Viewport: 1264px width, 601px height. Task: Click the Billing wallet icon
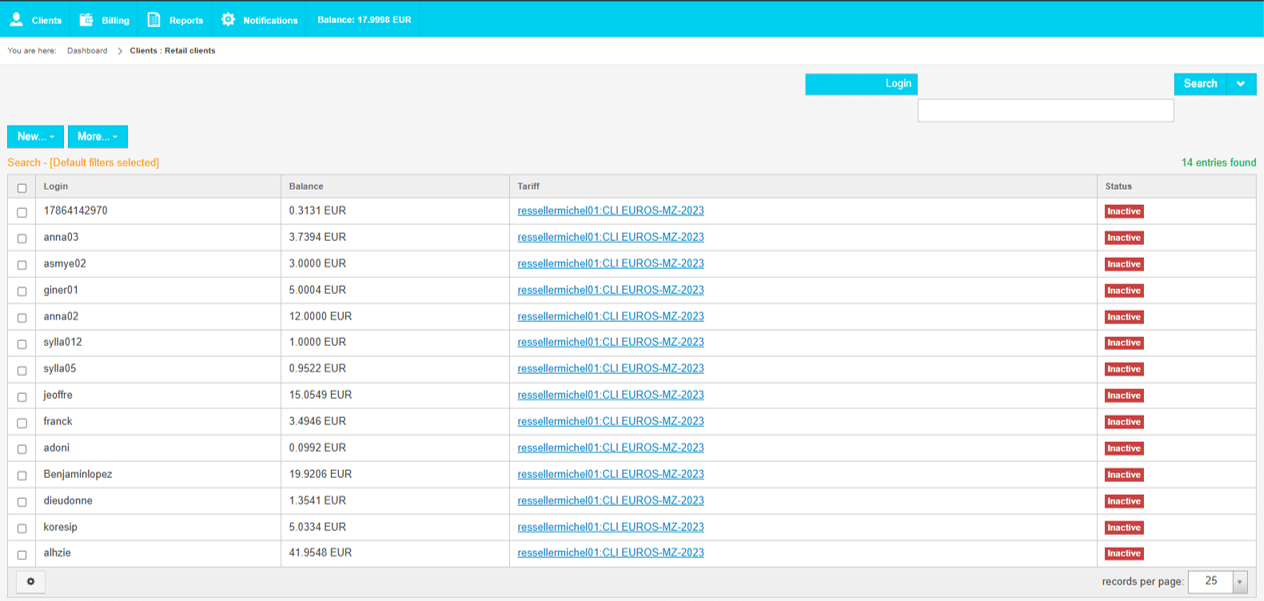coord(86,19)
